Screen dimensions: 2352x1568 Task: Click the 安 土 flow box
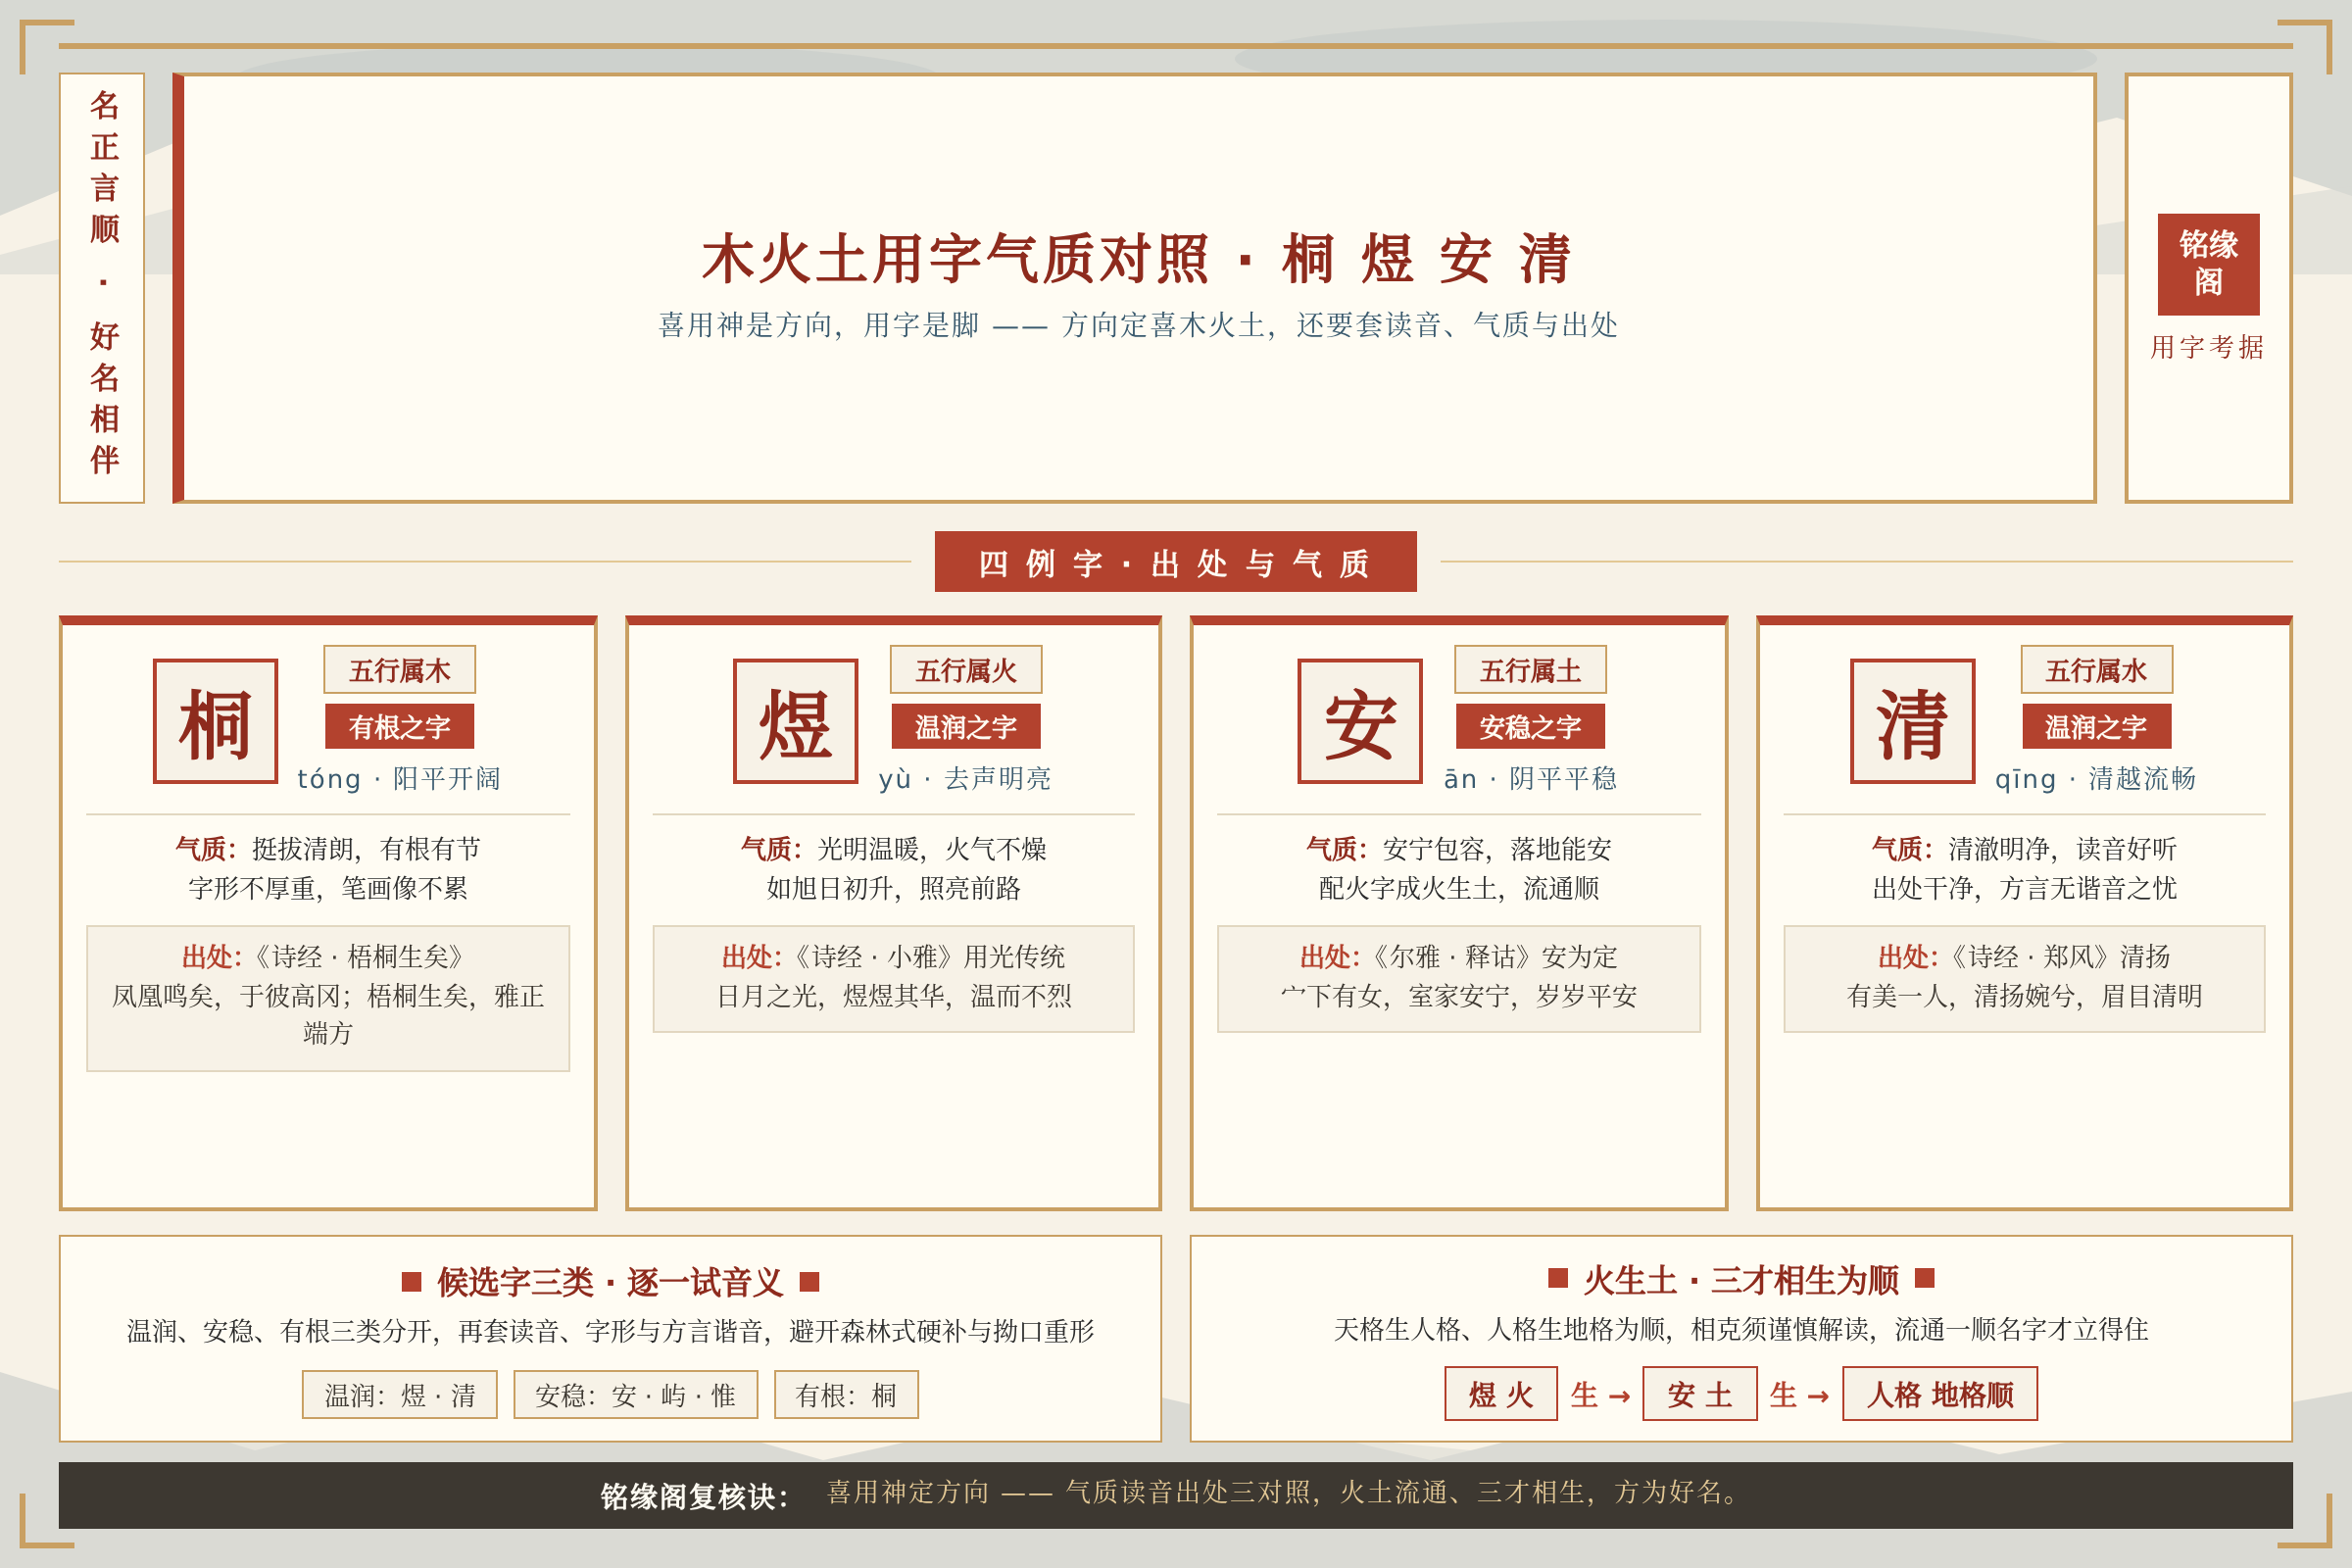pos(1699,1394)
